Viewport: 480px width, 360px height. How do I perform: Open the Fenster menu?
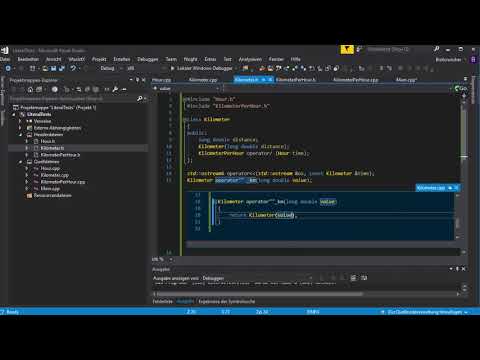tap(276, 59)
